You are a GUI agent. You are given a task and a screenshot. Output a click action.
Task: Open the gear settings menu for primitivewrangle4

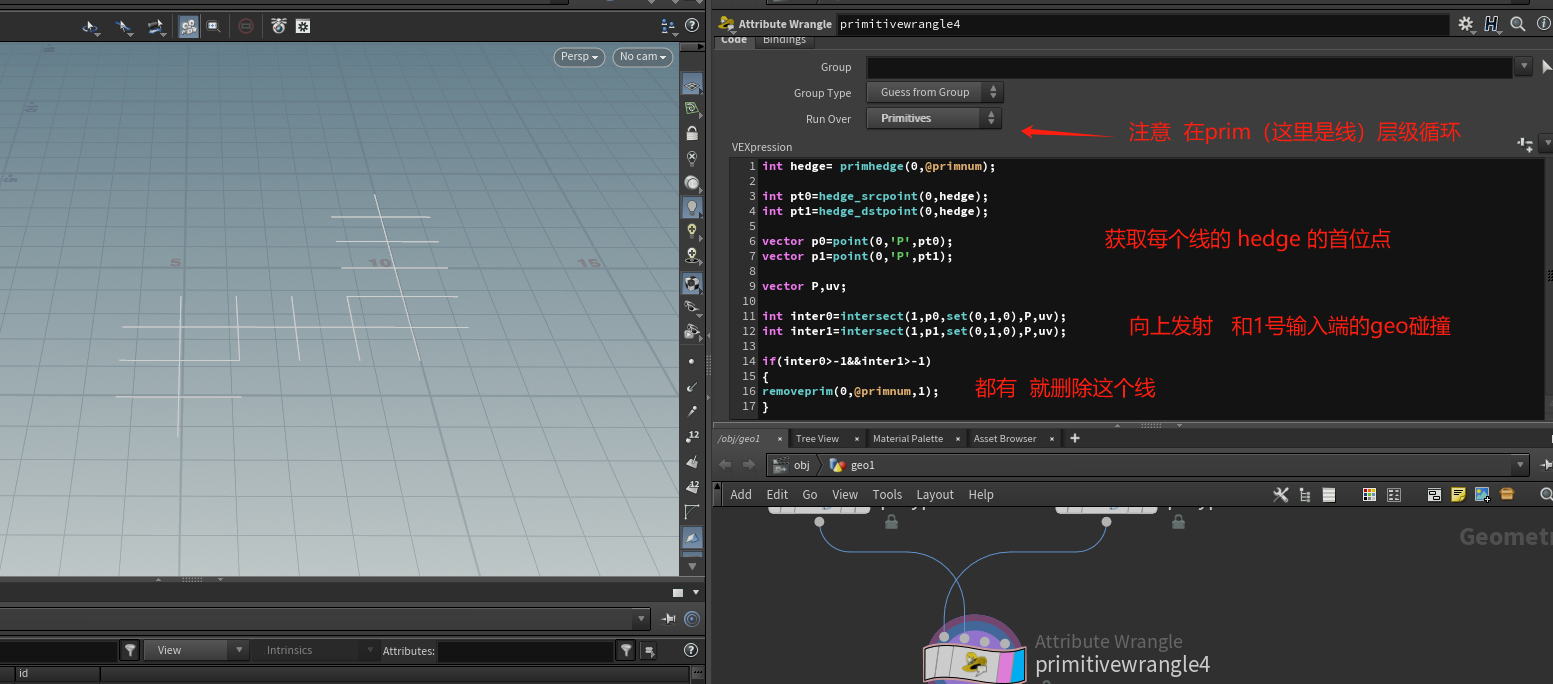pyautogui.click(x=1466, y=24)
